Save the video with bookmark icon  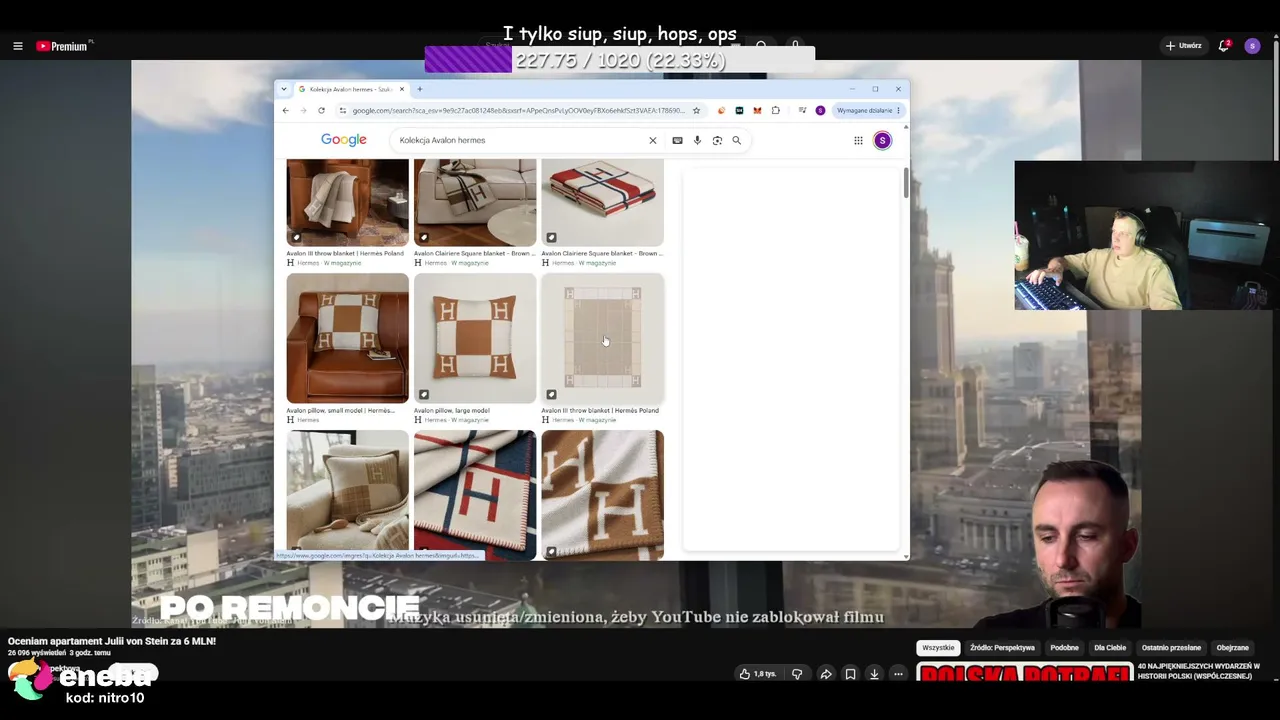pyautogui.click(x=850, y=674)
